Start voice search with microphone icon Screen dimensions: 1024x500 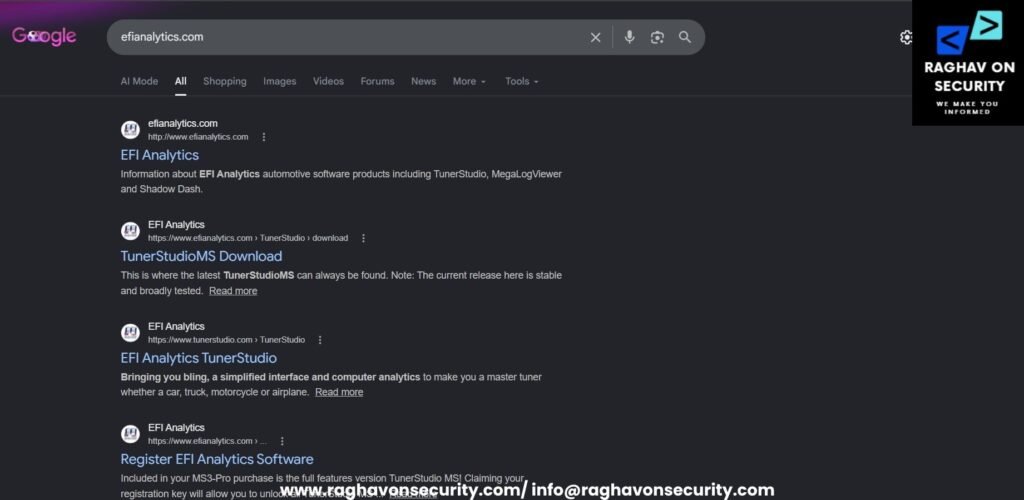[630, 37]
